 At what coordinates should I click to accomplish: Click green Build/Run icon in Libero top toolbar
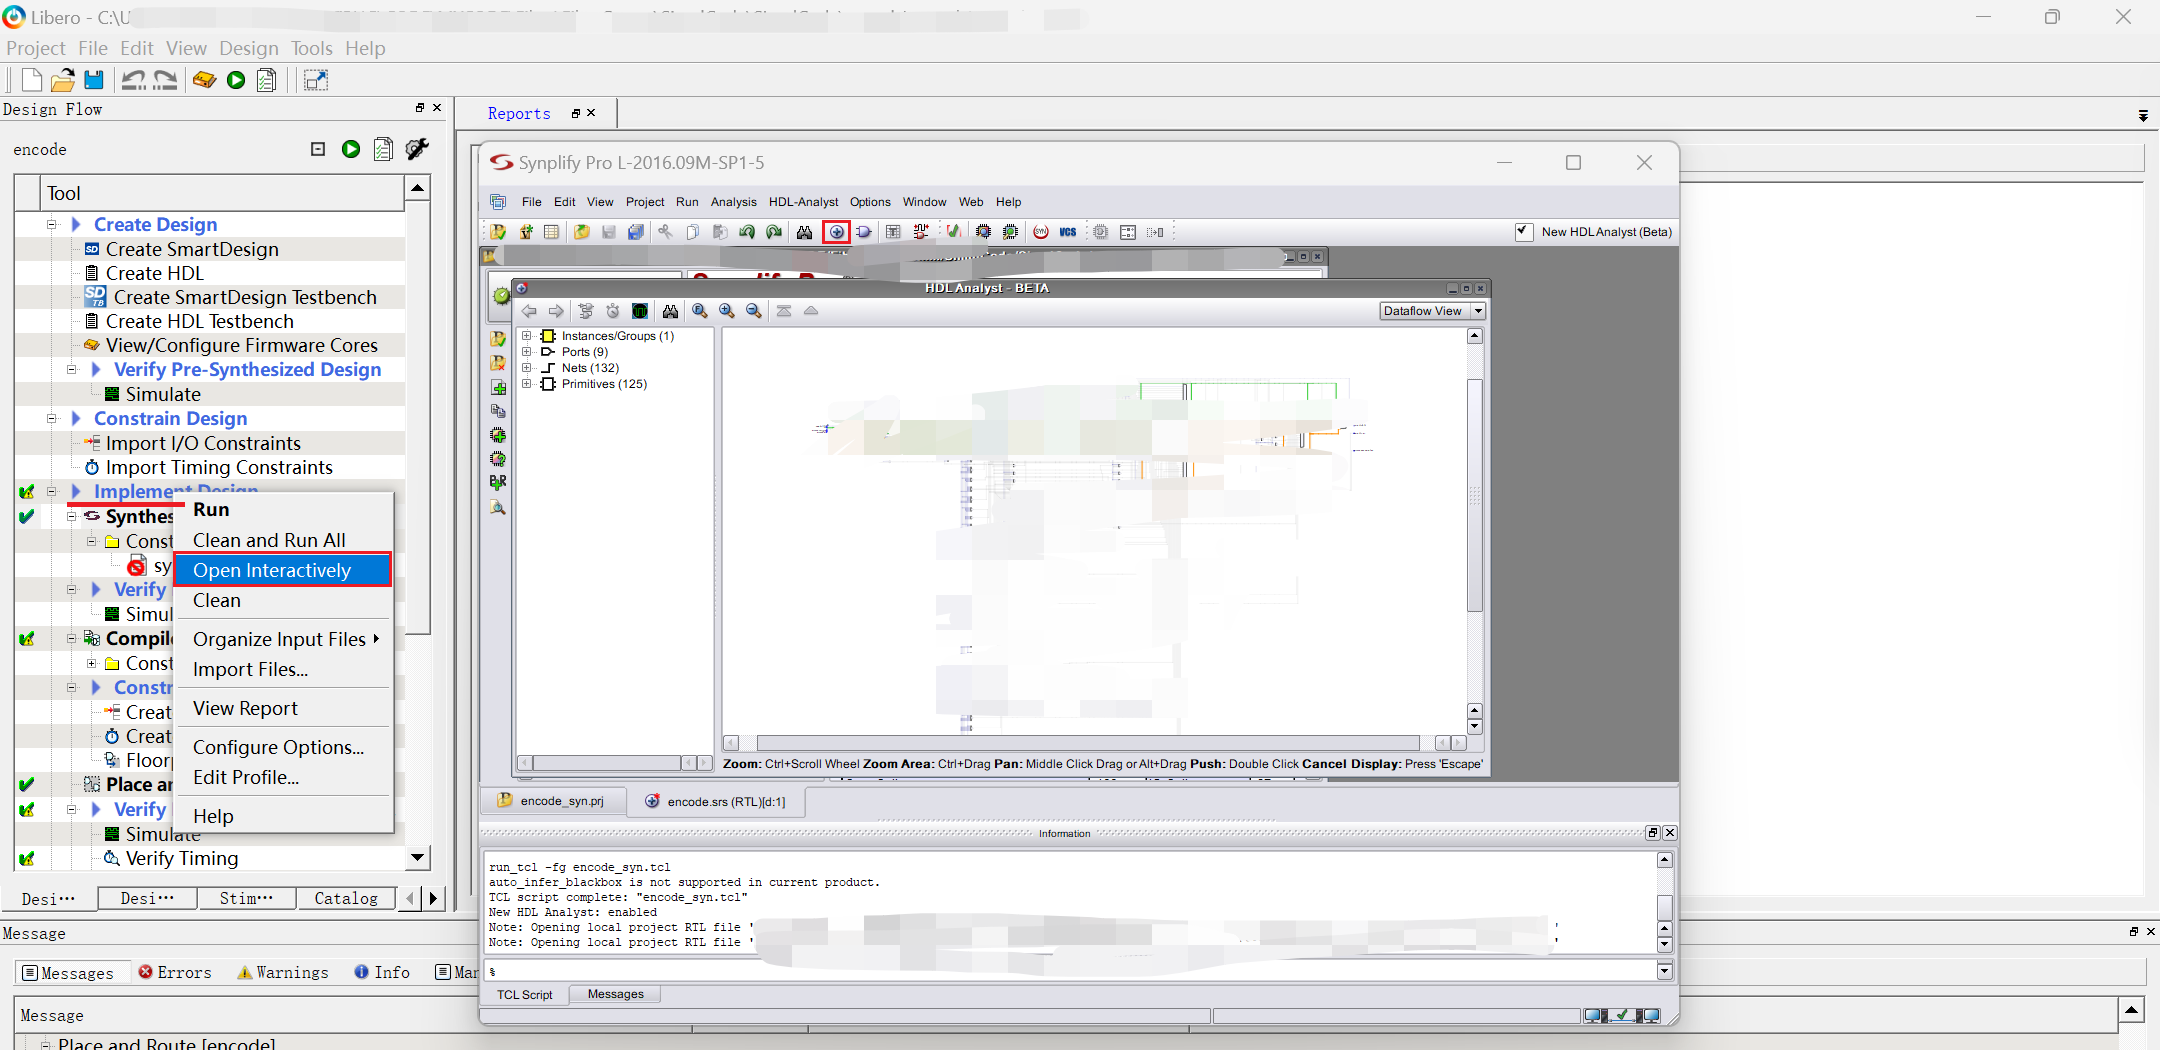click(x=236, y=80)
